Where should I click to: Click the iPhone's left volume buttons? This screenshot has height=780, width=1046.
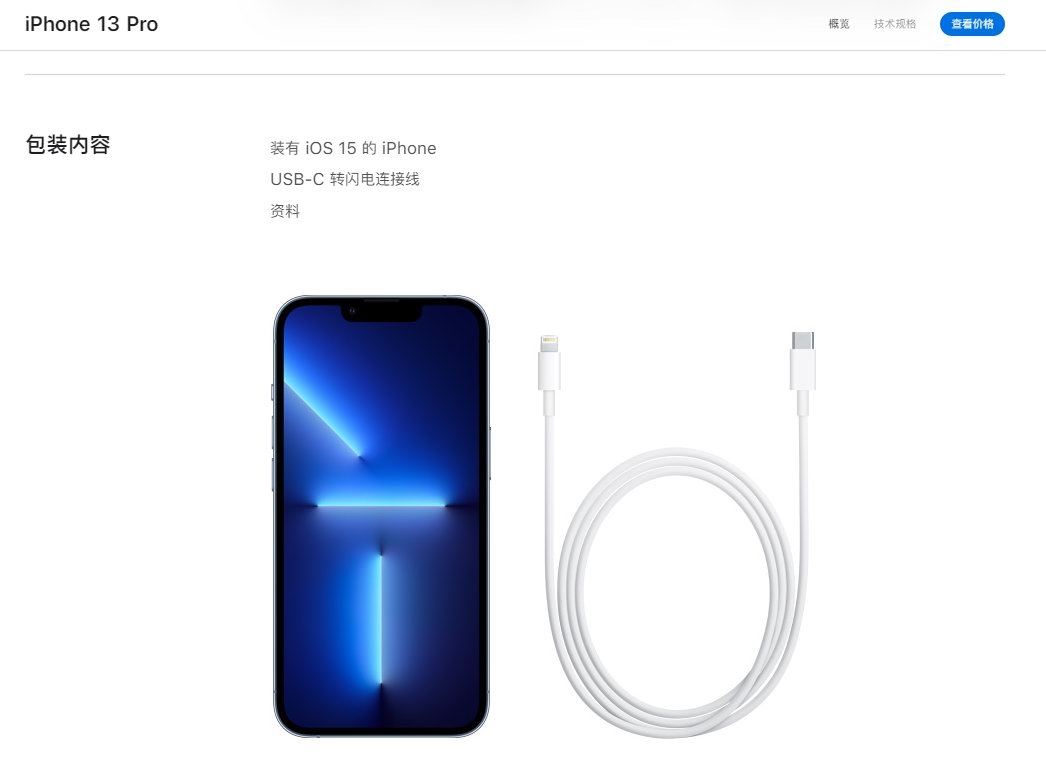tap(273, 453)
